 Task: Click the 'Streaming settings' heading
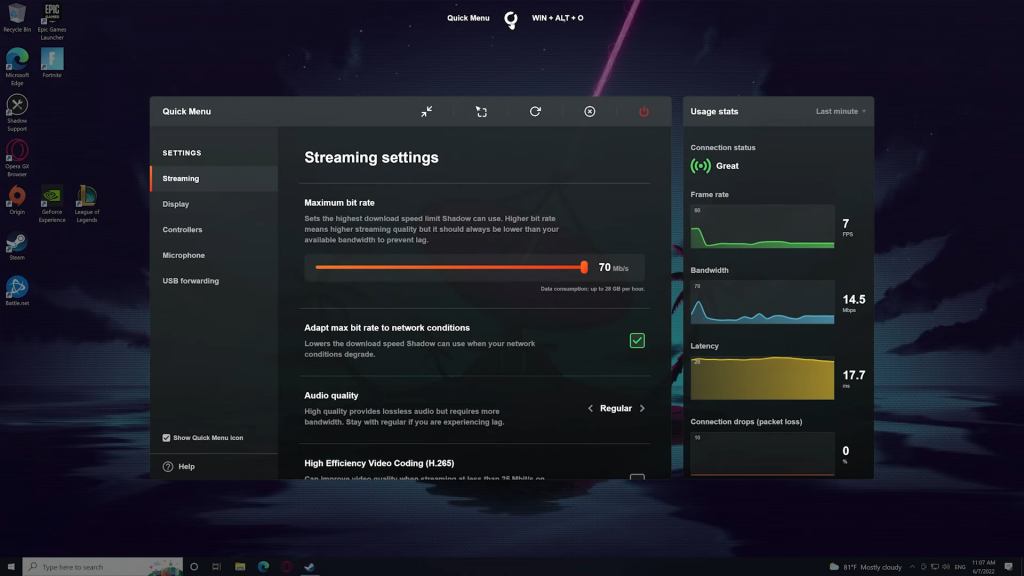[x=372, y=157]
